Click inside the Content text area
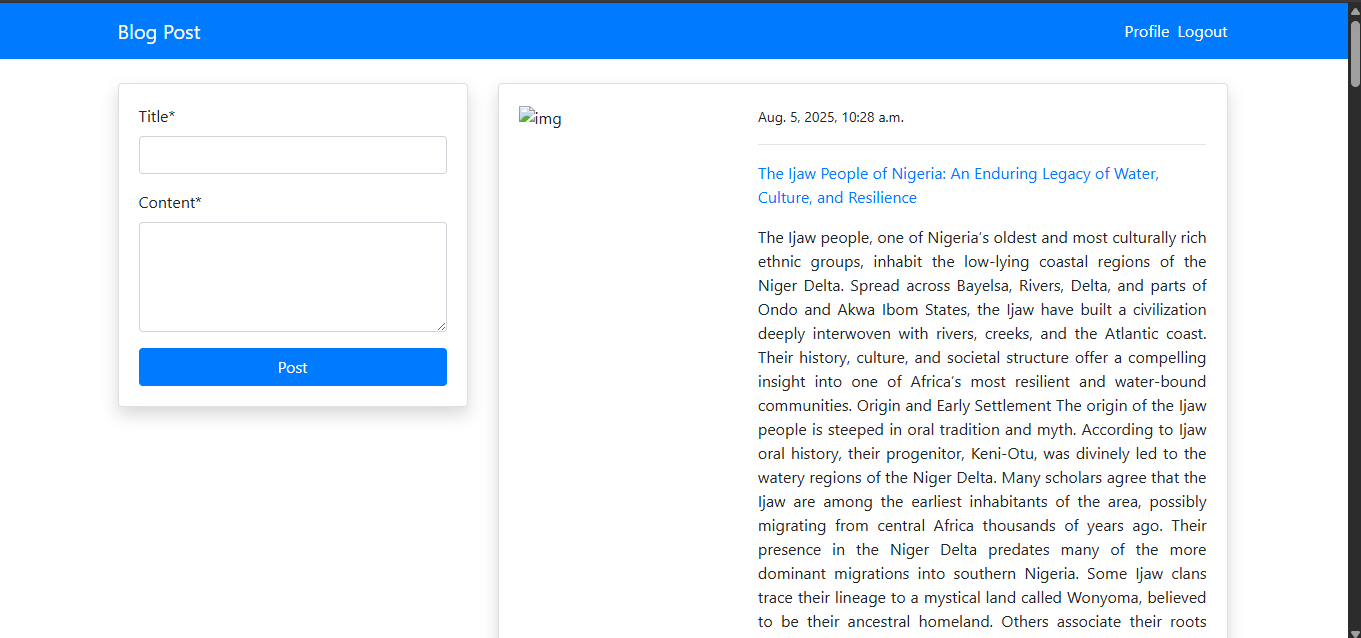The width and height of the screenshot is (1361, 638). pyautogui.click(x=292, y=276)
